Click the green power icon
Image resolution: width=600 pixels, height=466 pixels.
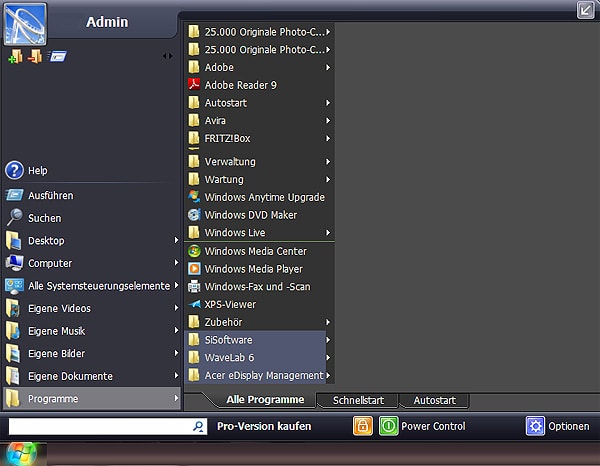[388, 426]
